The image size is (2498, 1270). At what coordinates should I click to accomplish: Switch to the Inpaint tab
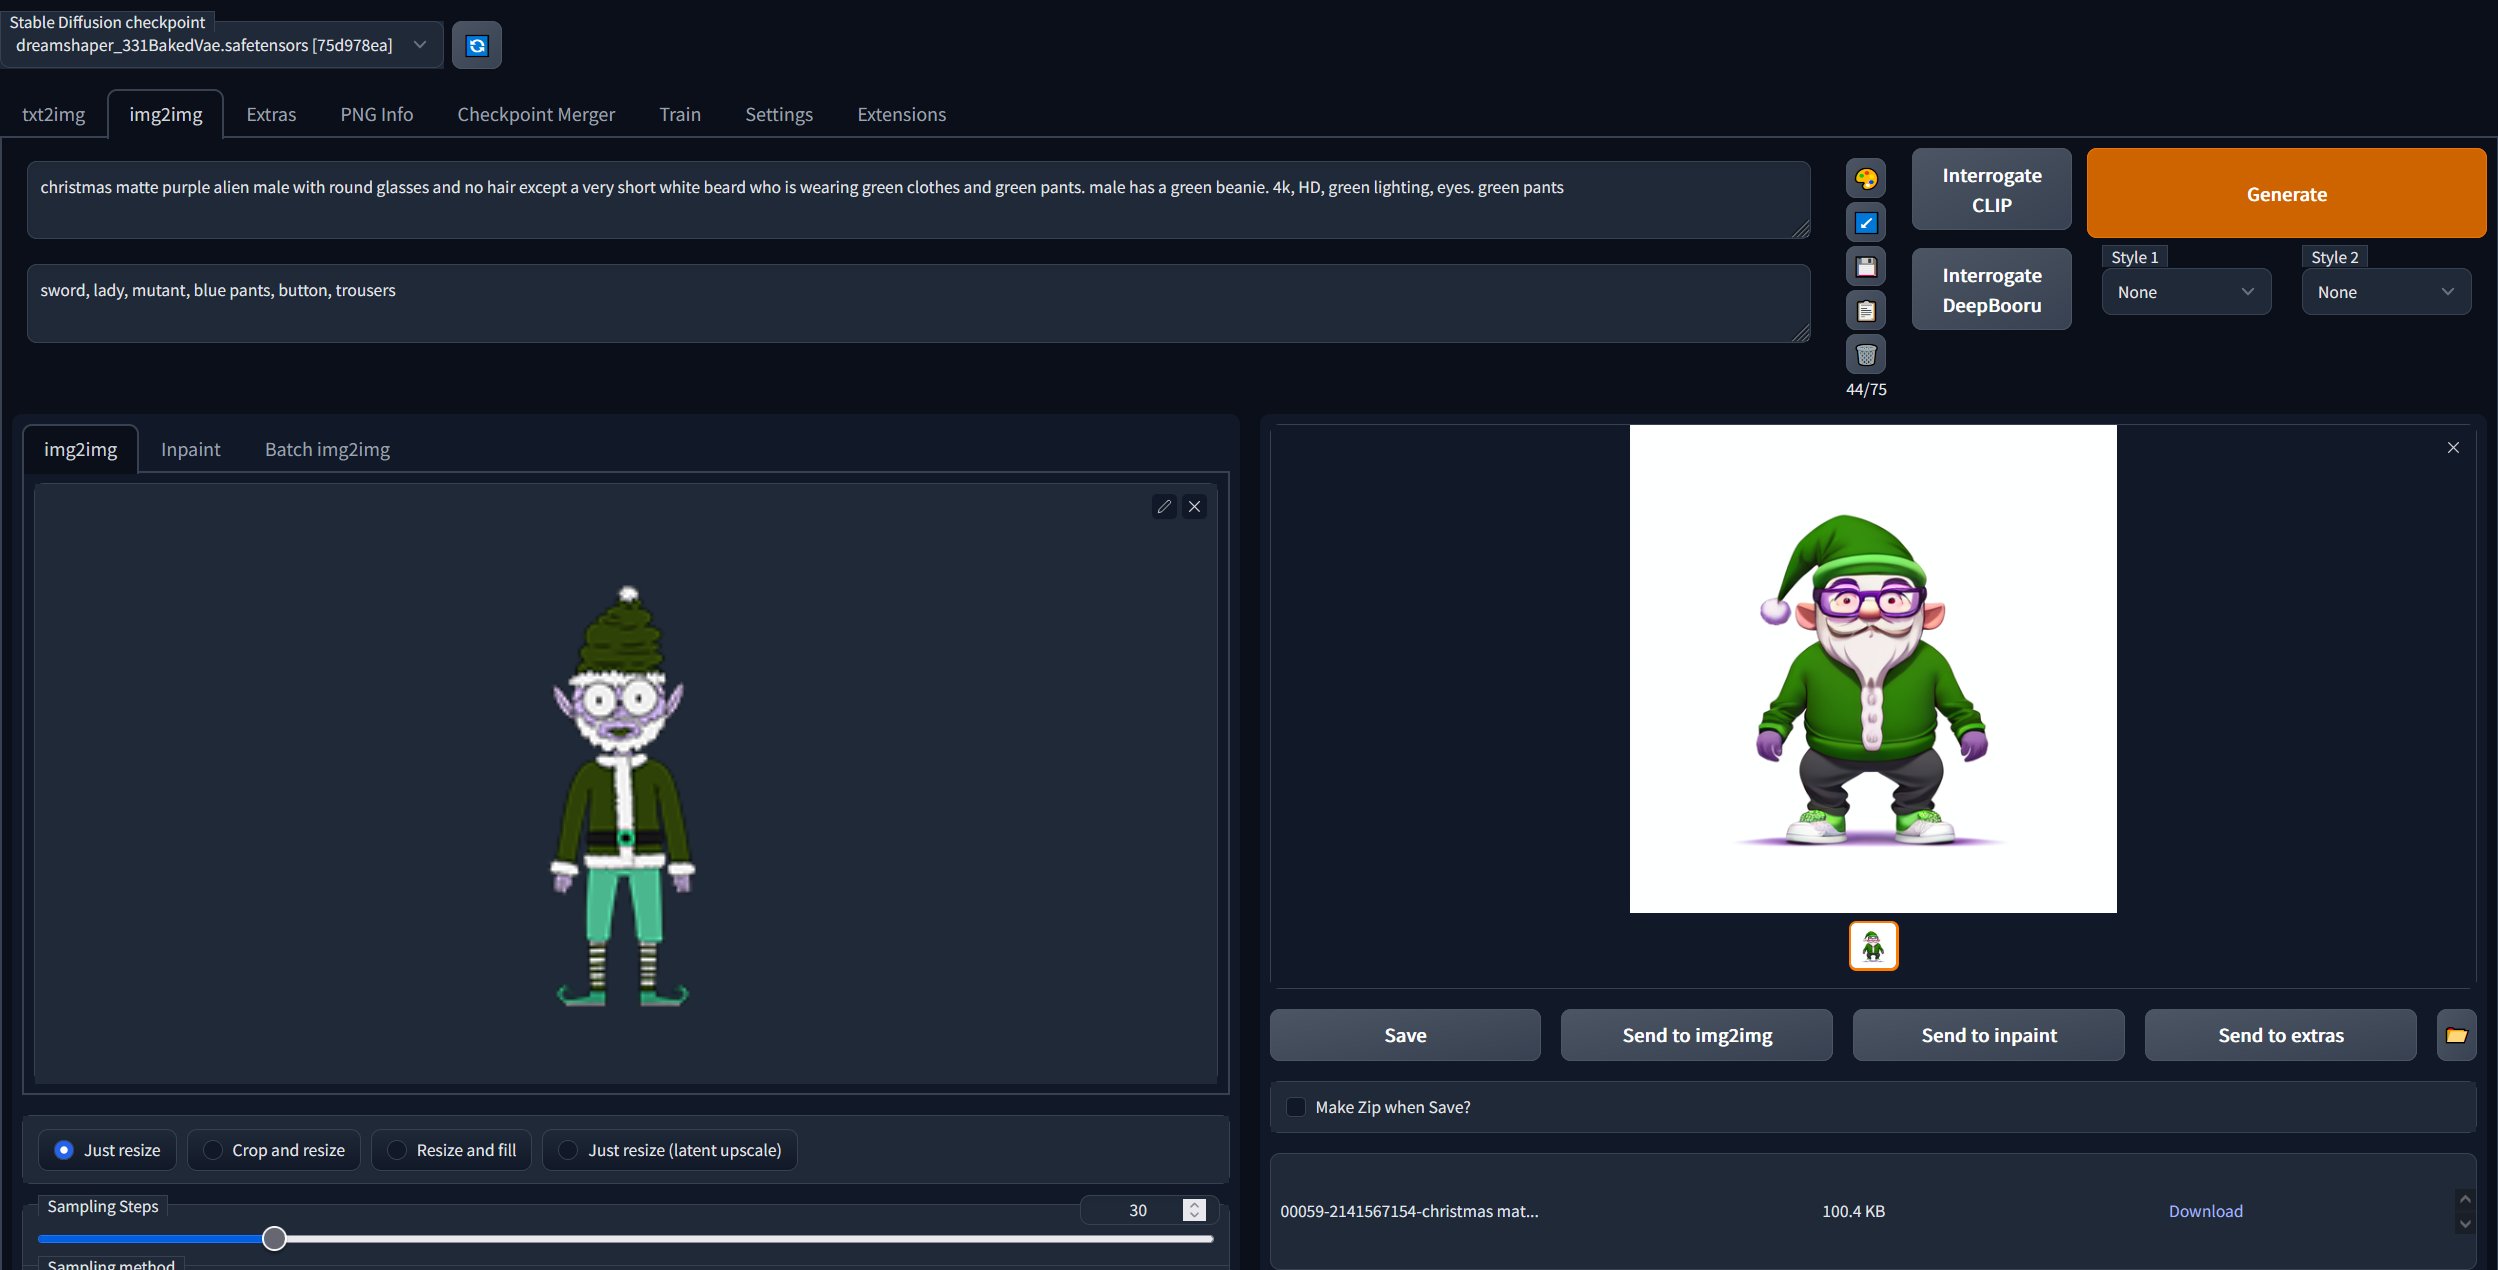click(x=190, y=450)
